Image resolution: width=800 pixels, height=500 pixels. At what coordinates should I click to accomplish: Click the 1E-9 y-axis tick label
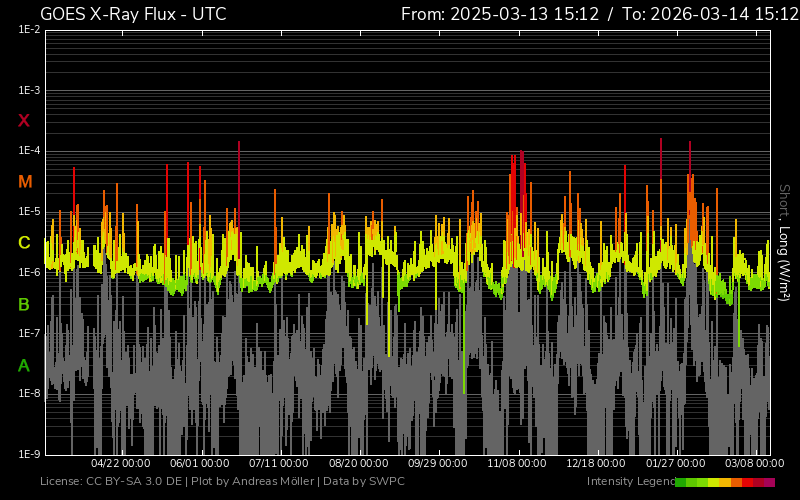(27, 454)
